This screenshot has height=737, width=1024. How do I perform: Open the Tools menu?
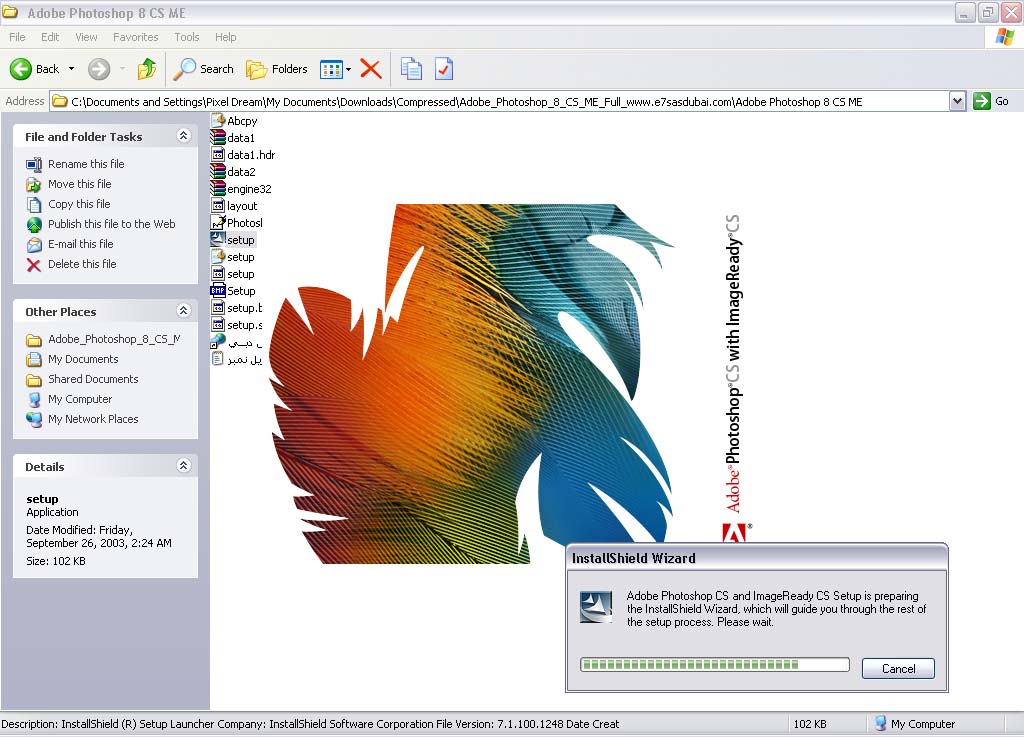187,37
